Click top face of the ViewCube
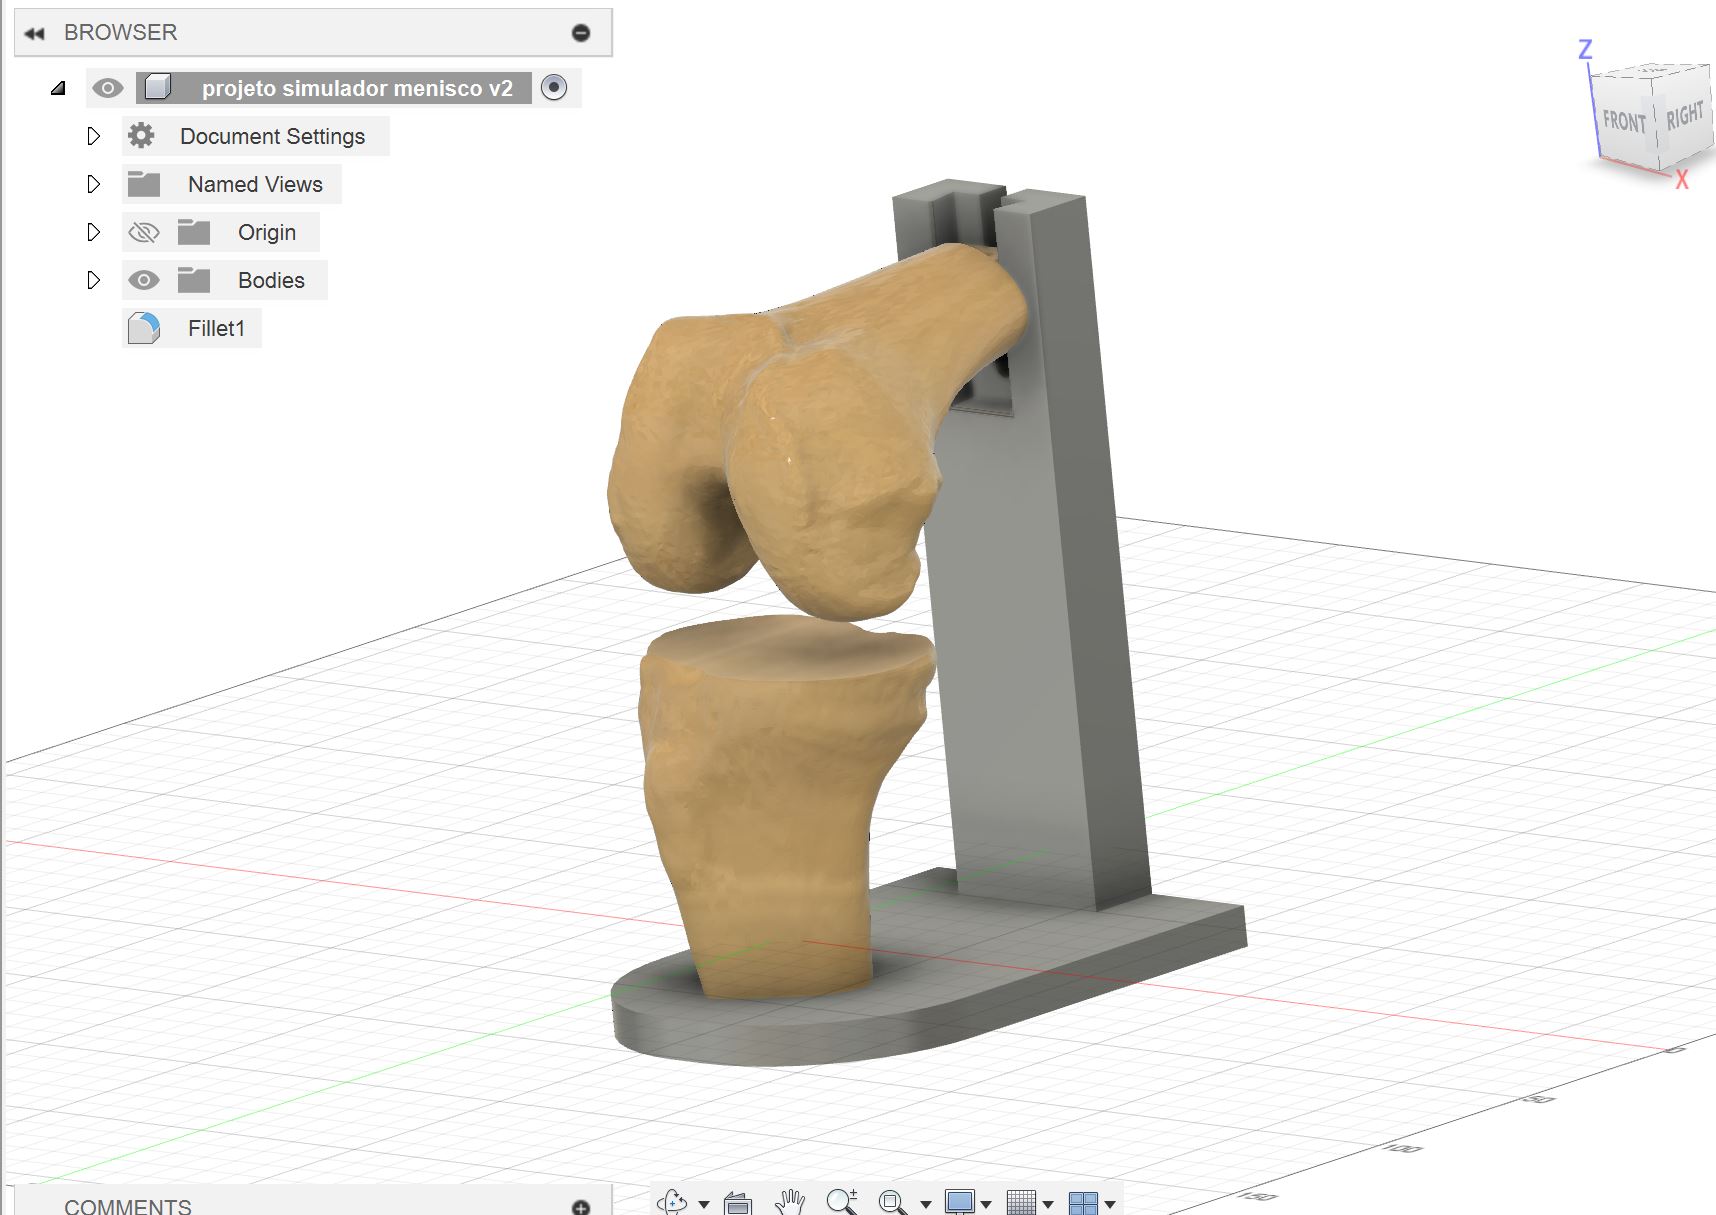The image size is (1716, 1215). tap(1650, 73)
